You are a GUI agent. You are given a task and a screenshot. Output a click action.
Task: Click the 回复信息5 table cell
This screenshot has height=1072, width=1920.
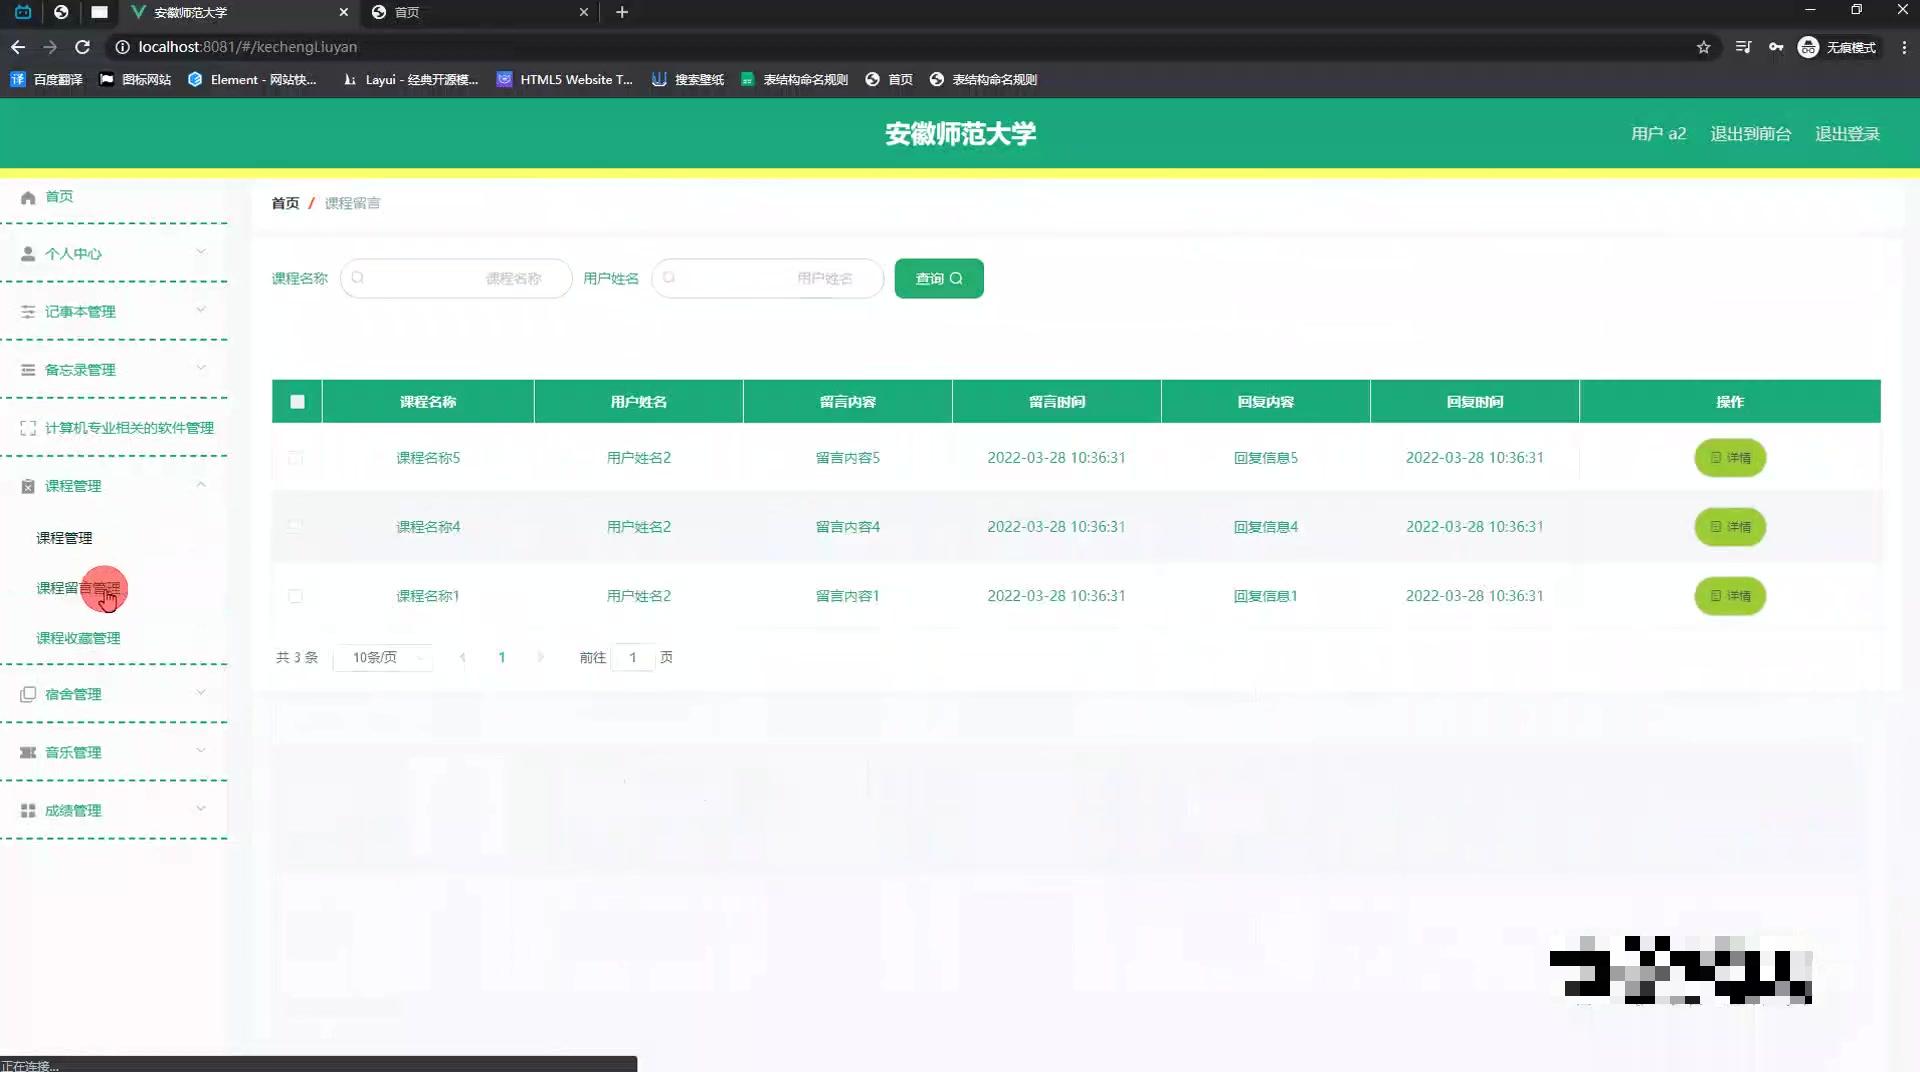point(1265,458)
